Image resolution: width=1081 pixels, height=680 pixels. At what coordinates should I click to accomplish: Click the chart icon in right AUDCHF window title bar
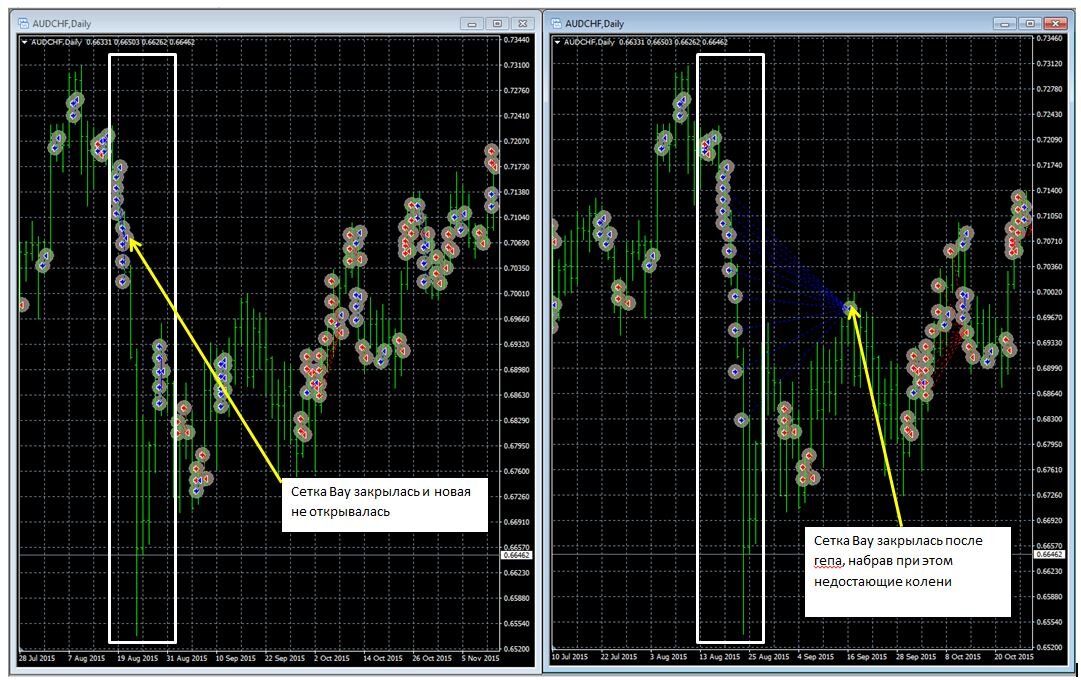[556, 23]
